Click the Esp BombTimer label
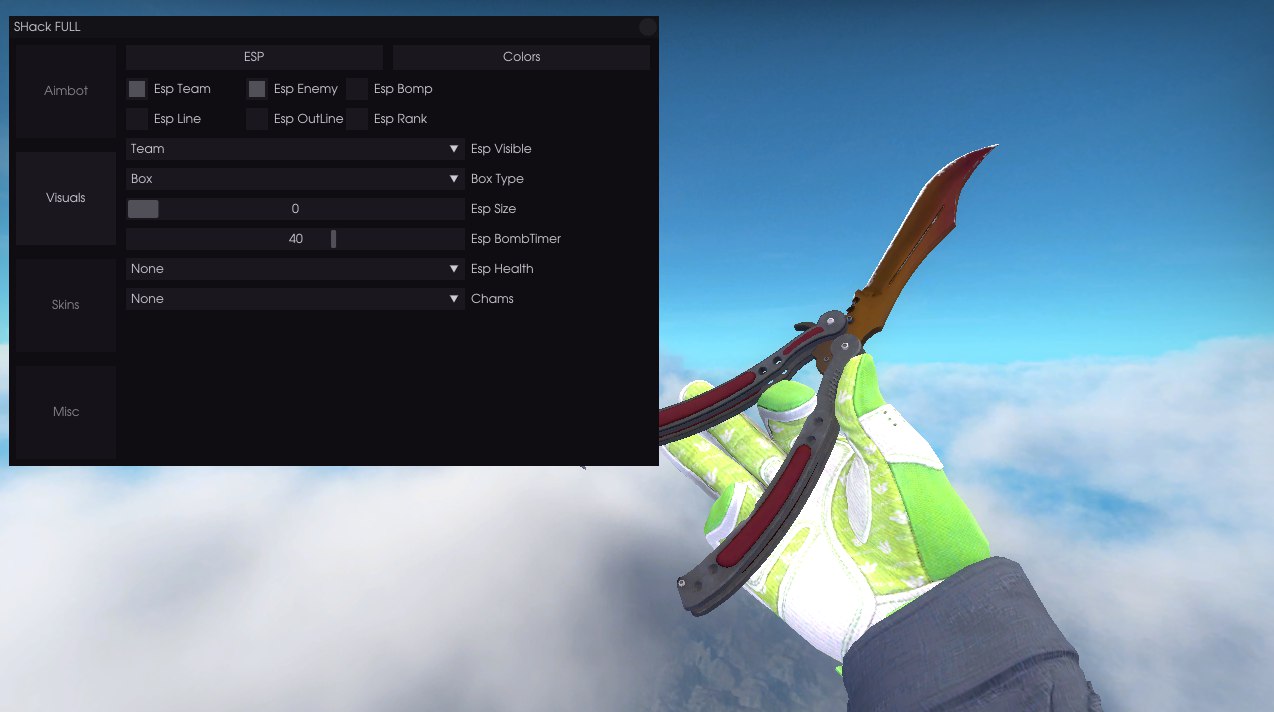 click(x=516, y=239)
